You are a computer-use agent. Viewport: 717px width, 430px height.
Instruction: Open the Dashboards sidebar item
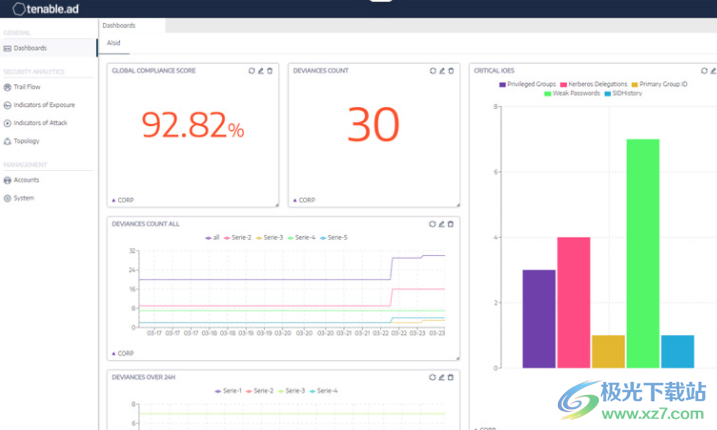coord(30,48)
